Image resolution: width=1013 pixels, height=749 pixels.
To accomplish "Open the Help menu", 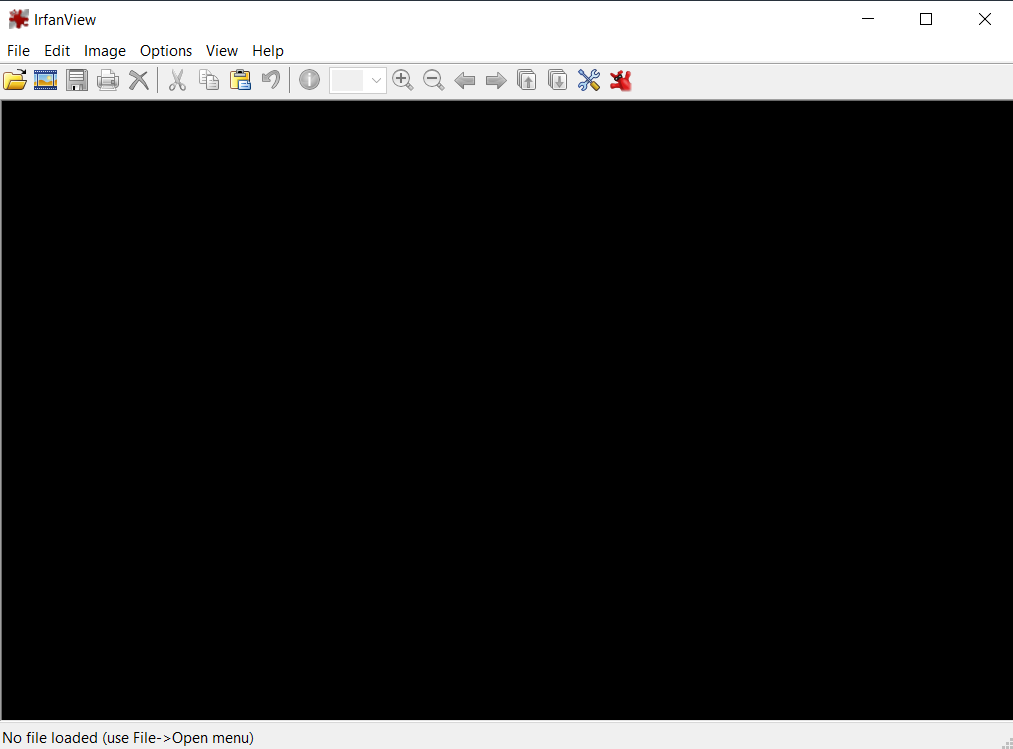I will [268, 51].
